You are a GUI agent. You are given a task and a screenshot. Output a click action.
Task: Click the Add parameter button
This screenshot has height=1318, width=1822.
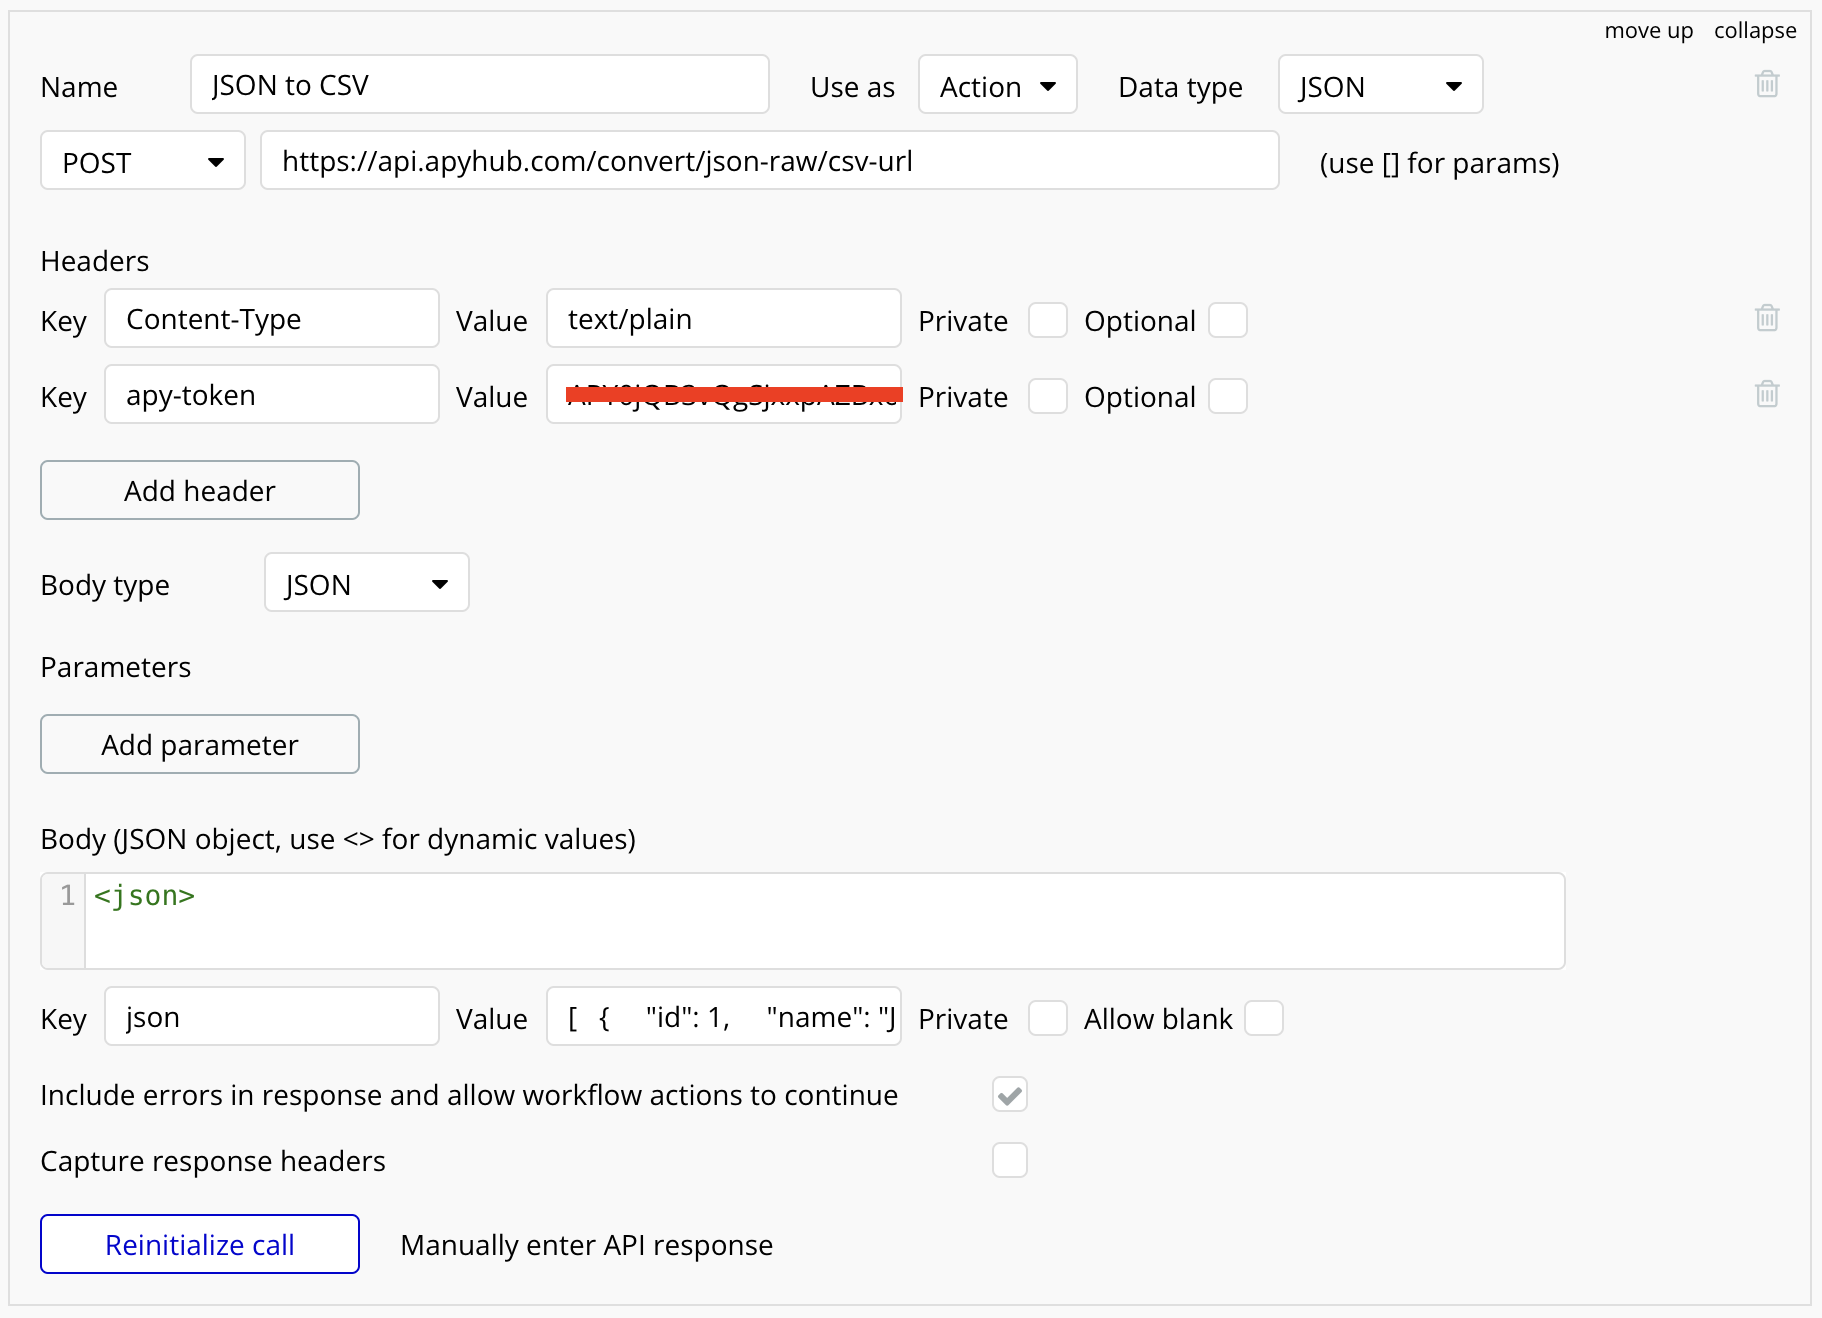click(x=200, y=744)
